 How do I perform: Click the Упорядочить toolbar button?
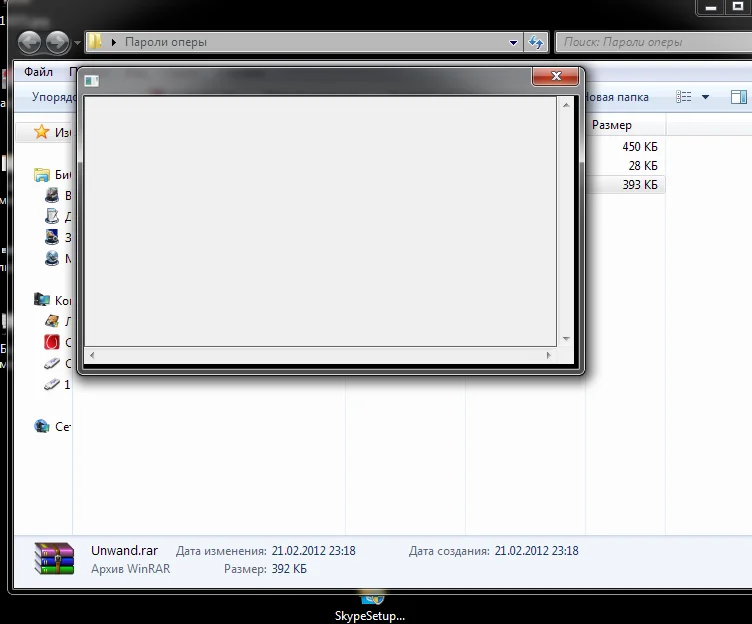point(54,97)
